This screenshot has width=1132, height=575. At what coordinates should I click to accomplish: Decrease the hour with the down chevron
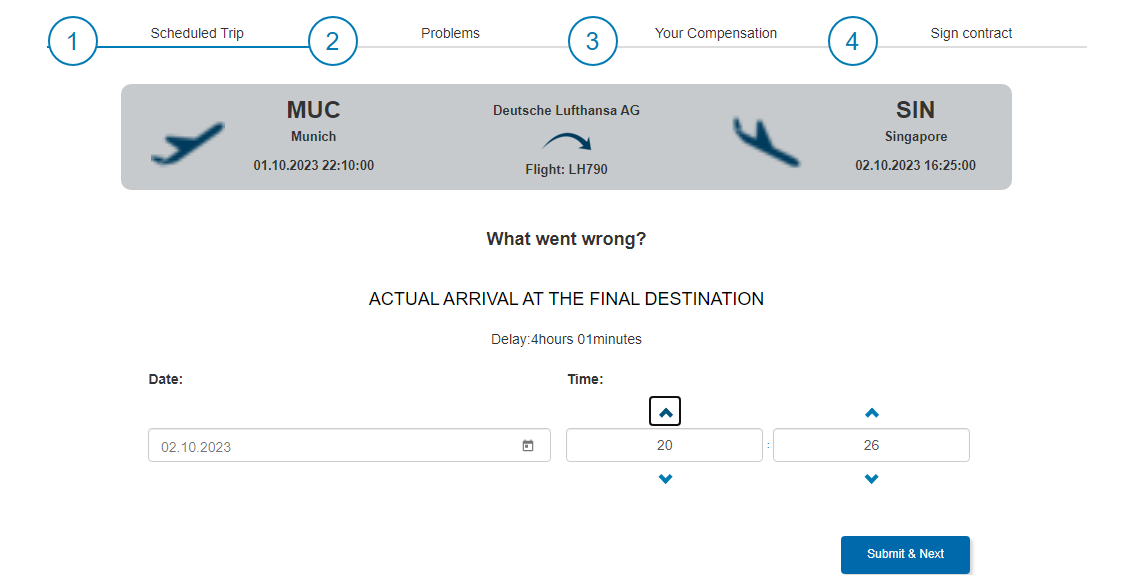pos(666,479)
